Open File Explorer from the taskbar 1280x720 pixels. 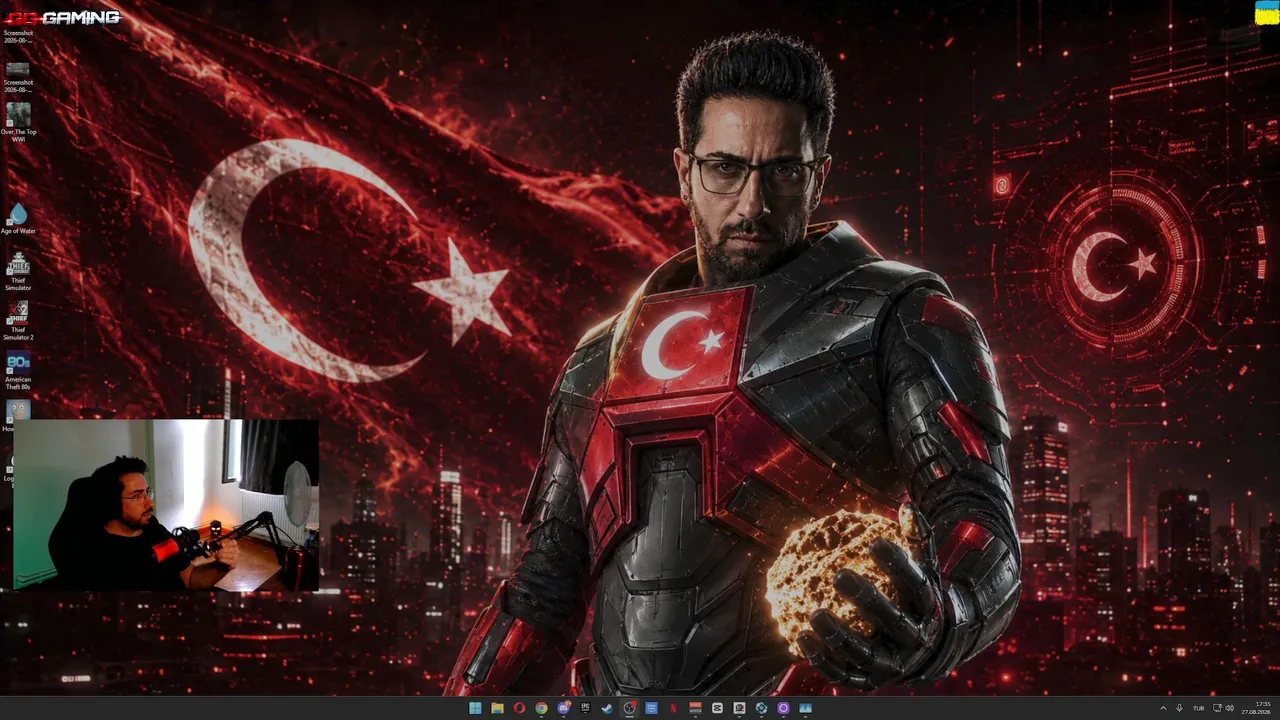(x=497, y=708)
